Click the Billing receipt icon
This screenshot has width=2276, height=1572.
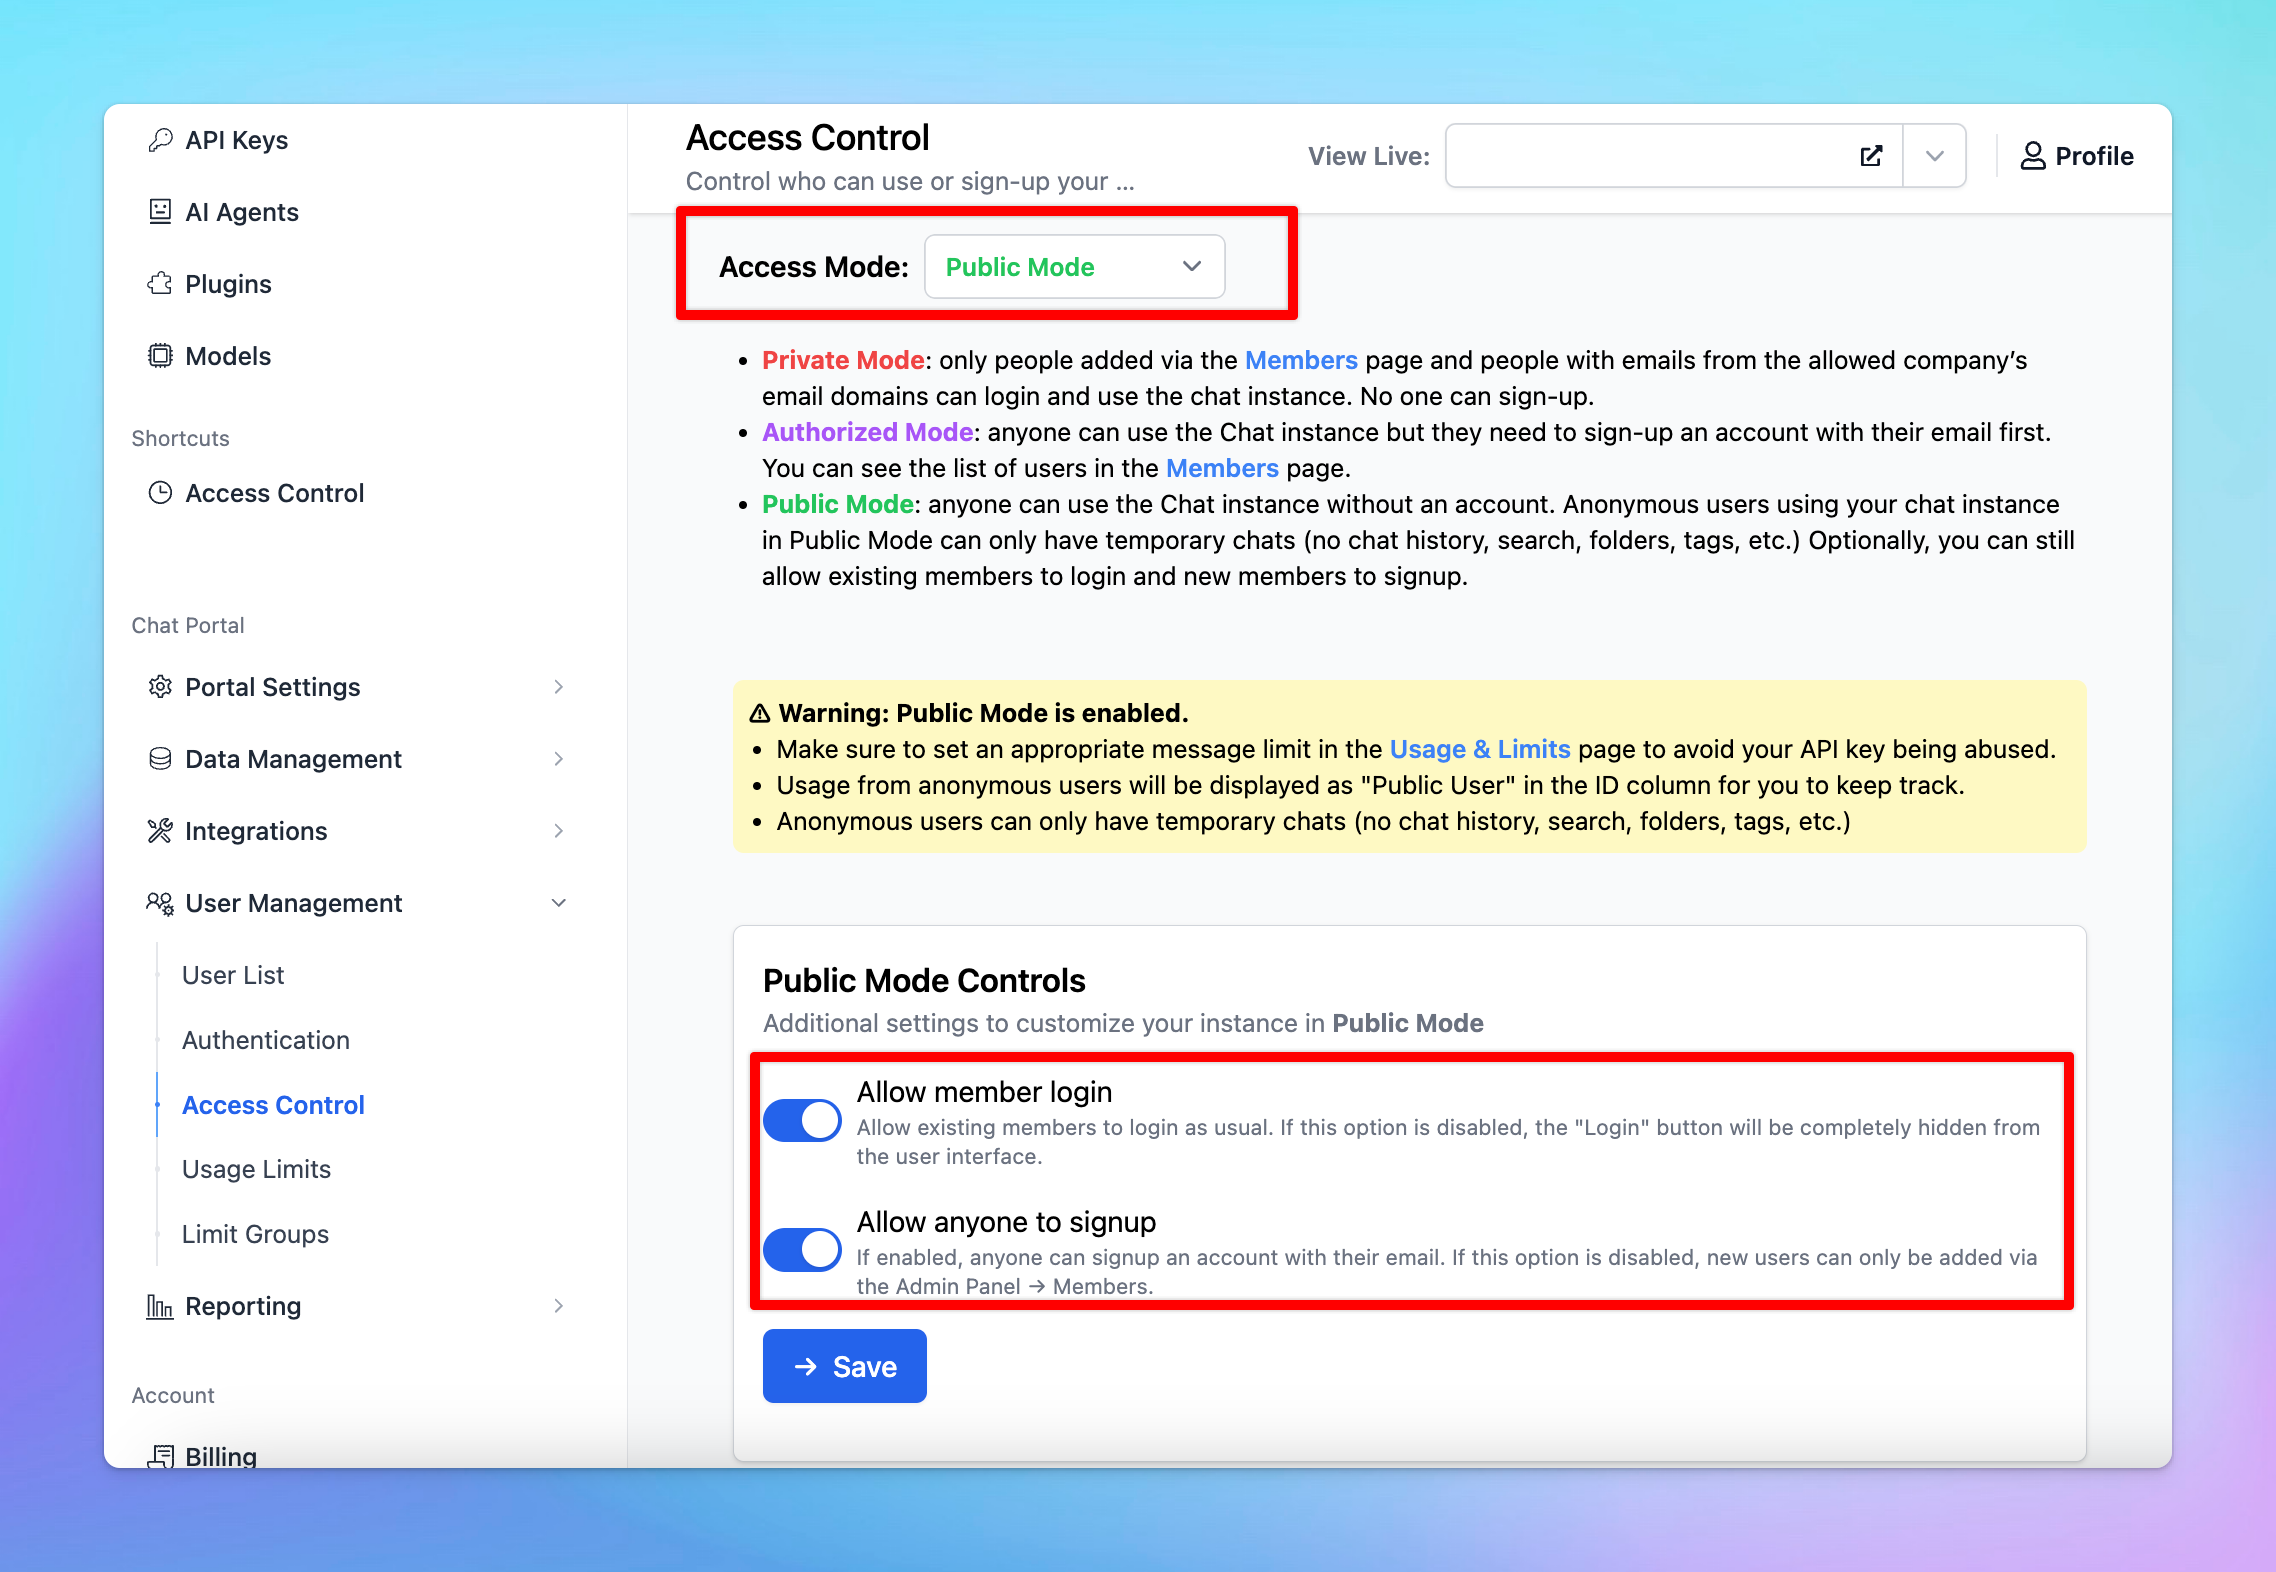[160, 1456]
